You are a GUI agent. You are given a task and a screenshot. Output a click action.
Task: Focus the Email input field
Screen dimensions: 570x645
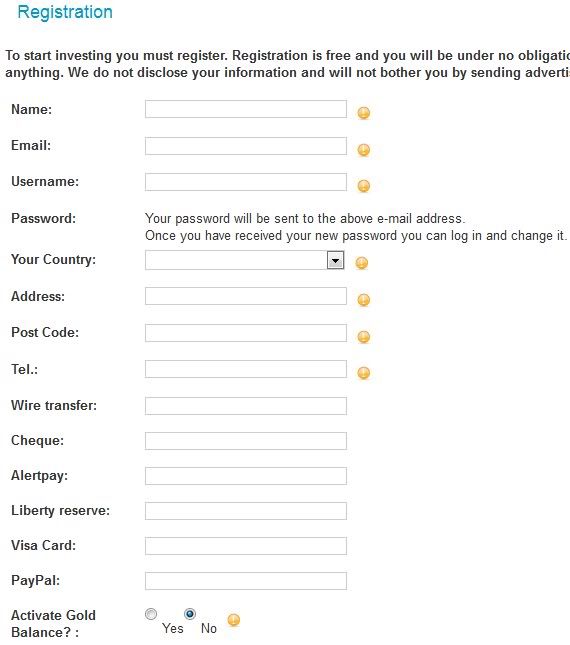click(x=246, y=146)
